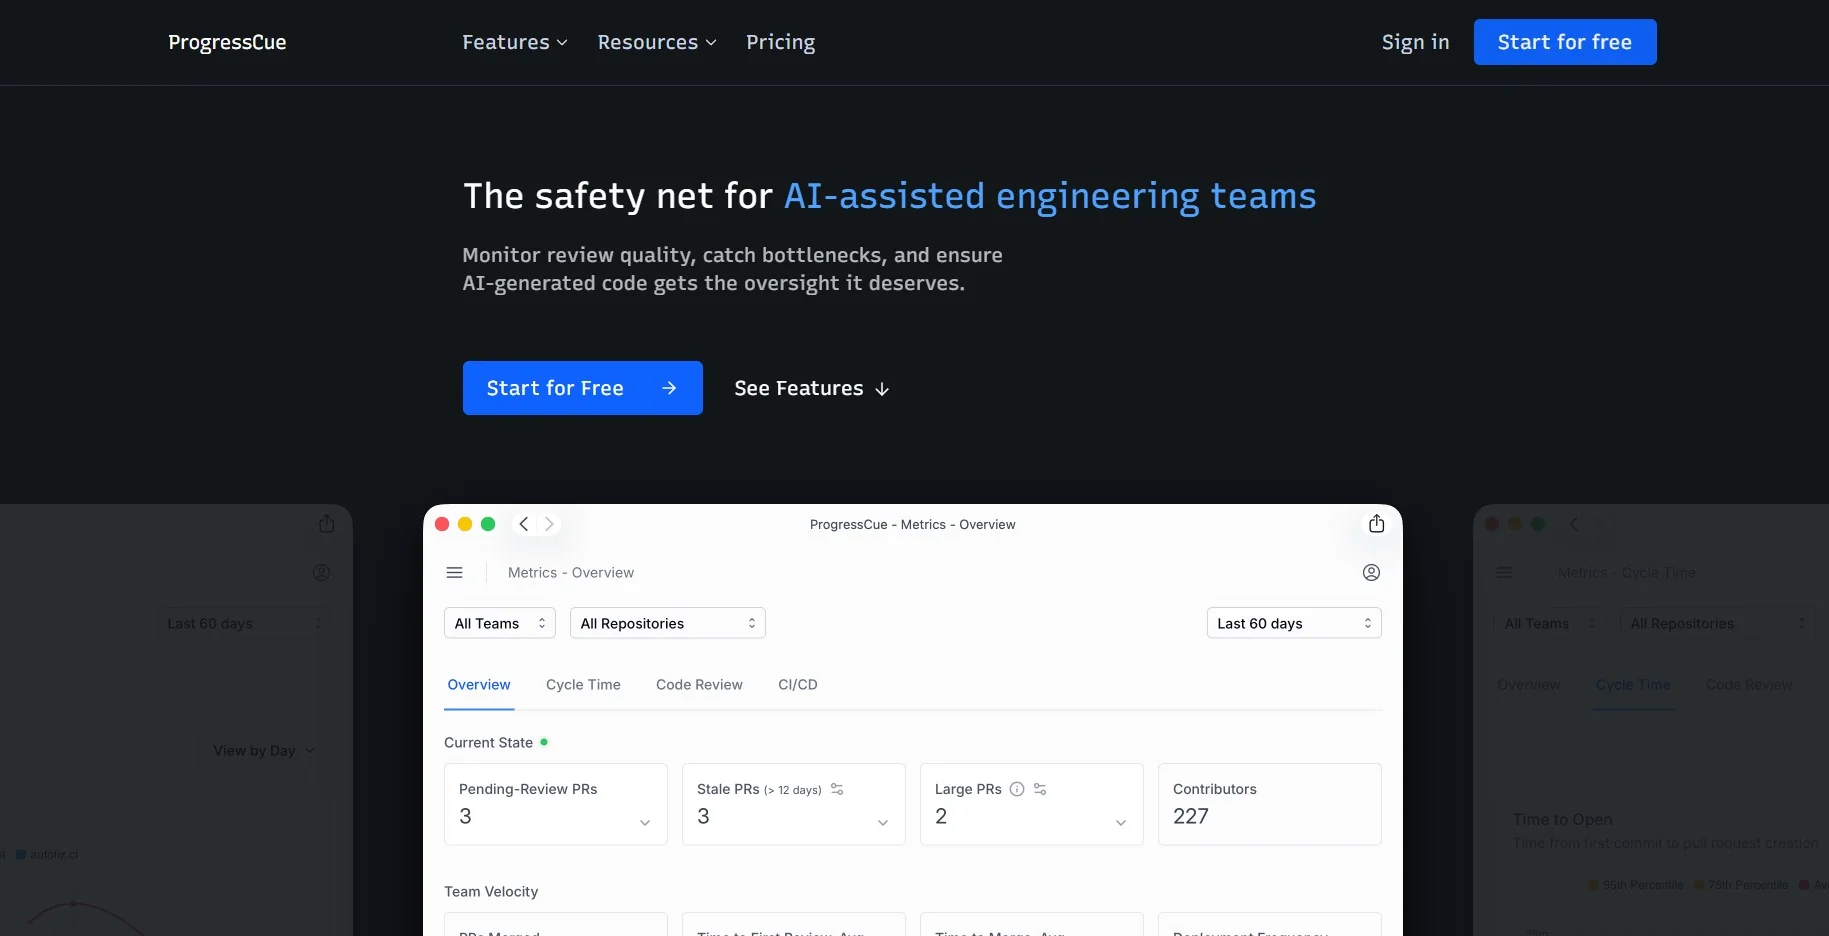The image size is (1829, 936).
Task: Click the Large PRs info icon
Action: coord(1017,789)
